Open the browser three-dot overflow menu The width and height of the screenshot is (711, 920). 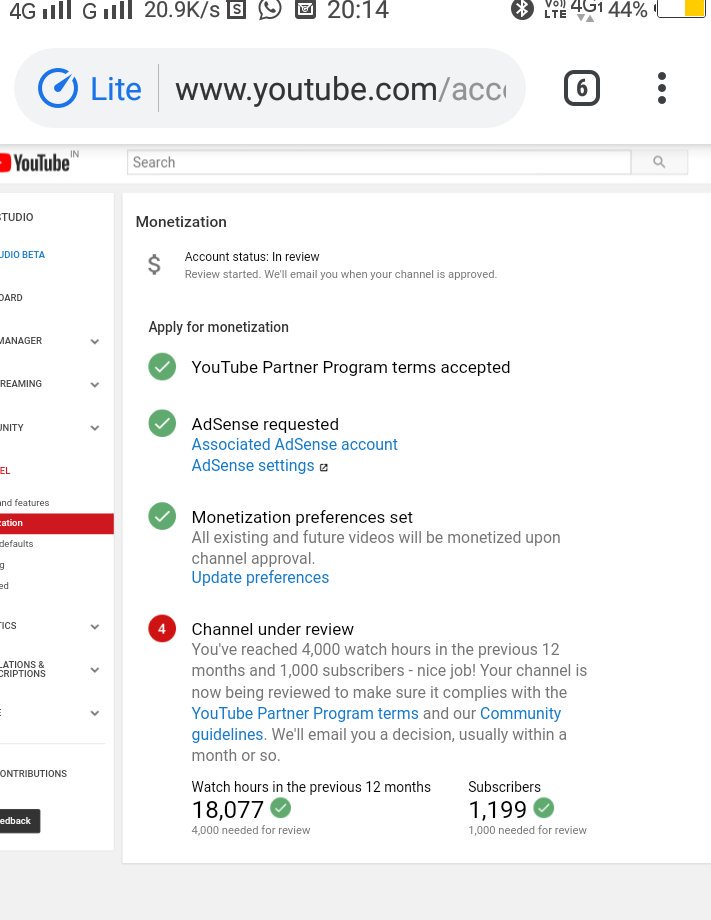(662, 88)
